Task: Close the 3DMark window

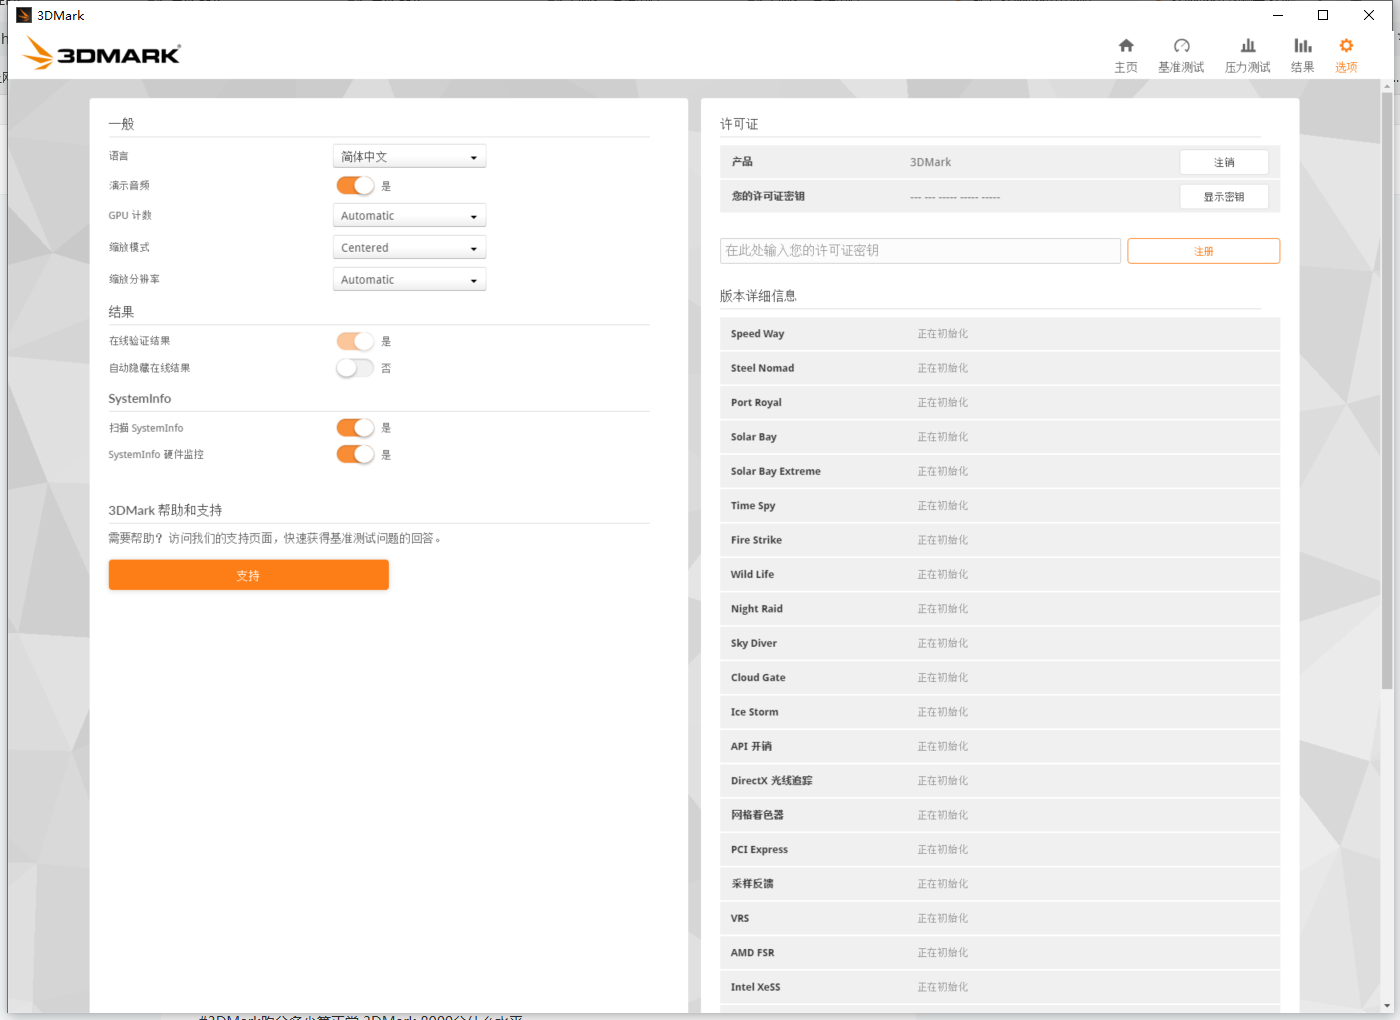Action: 1369,15
